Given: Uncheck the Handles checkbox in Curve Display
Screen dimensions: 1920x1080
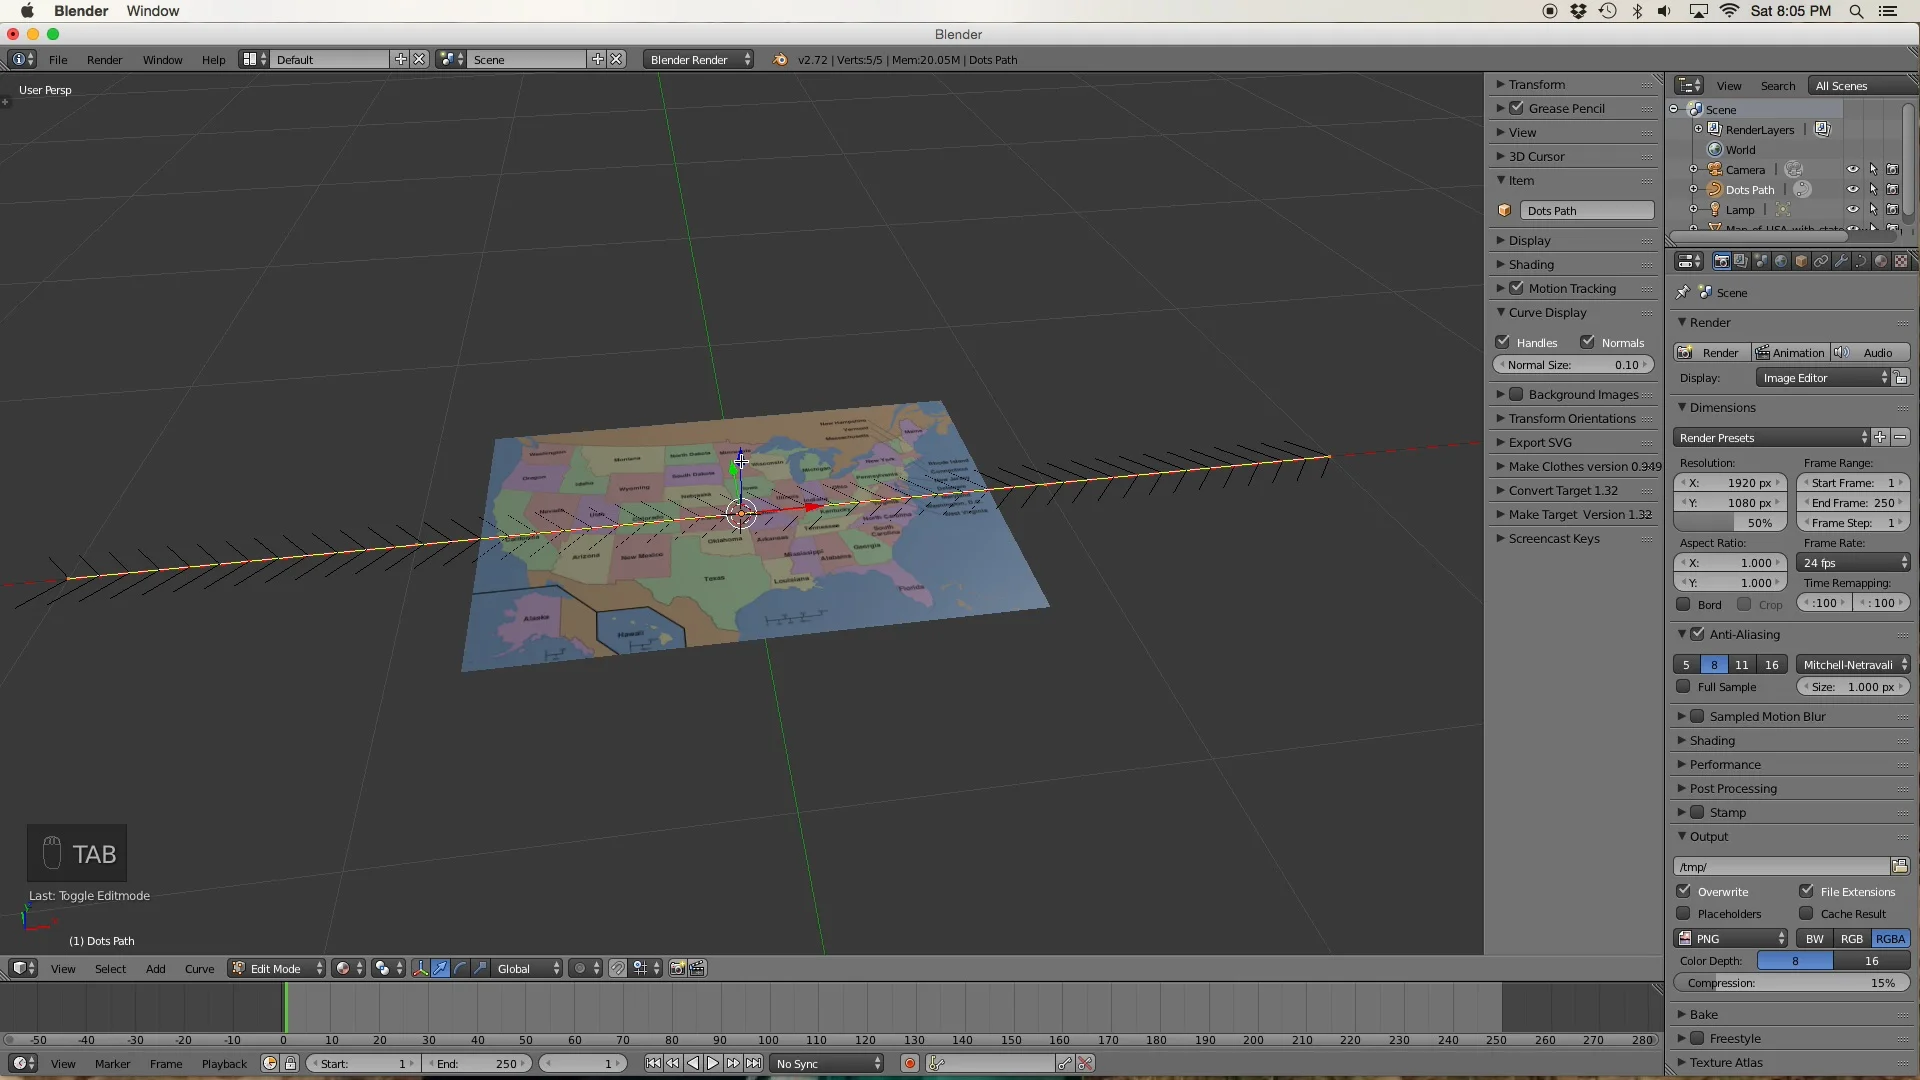Looking at the screenshot, I should point(1502,342).
